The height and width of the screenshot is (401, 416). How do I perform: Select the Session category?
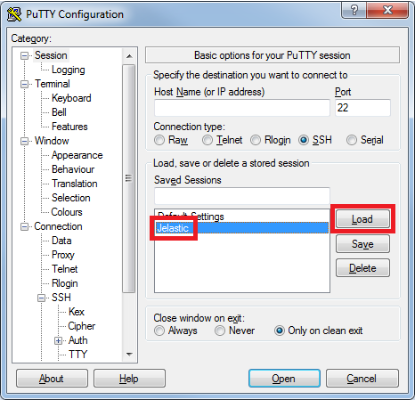click(51, 55)
